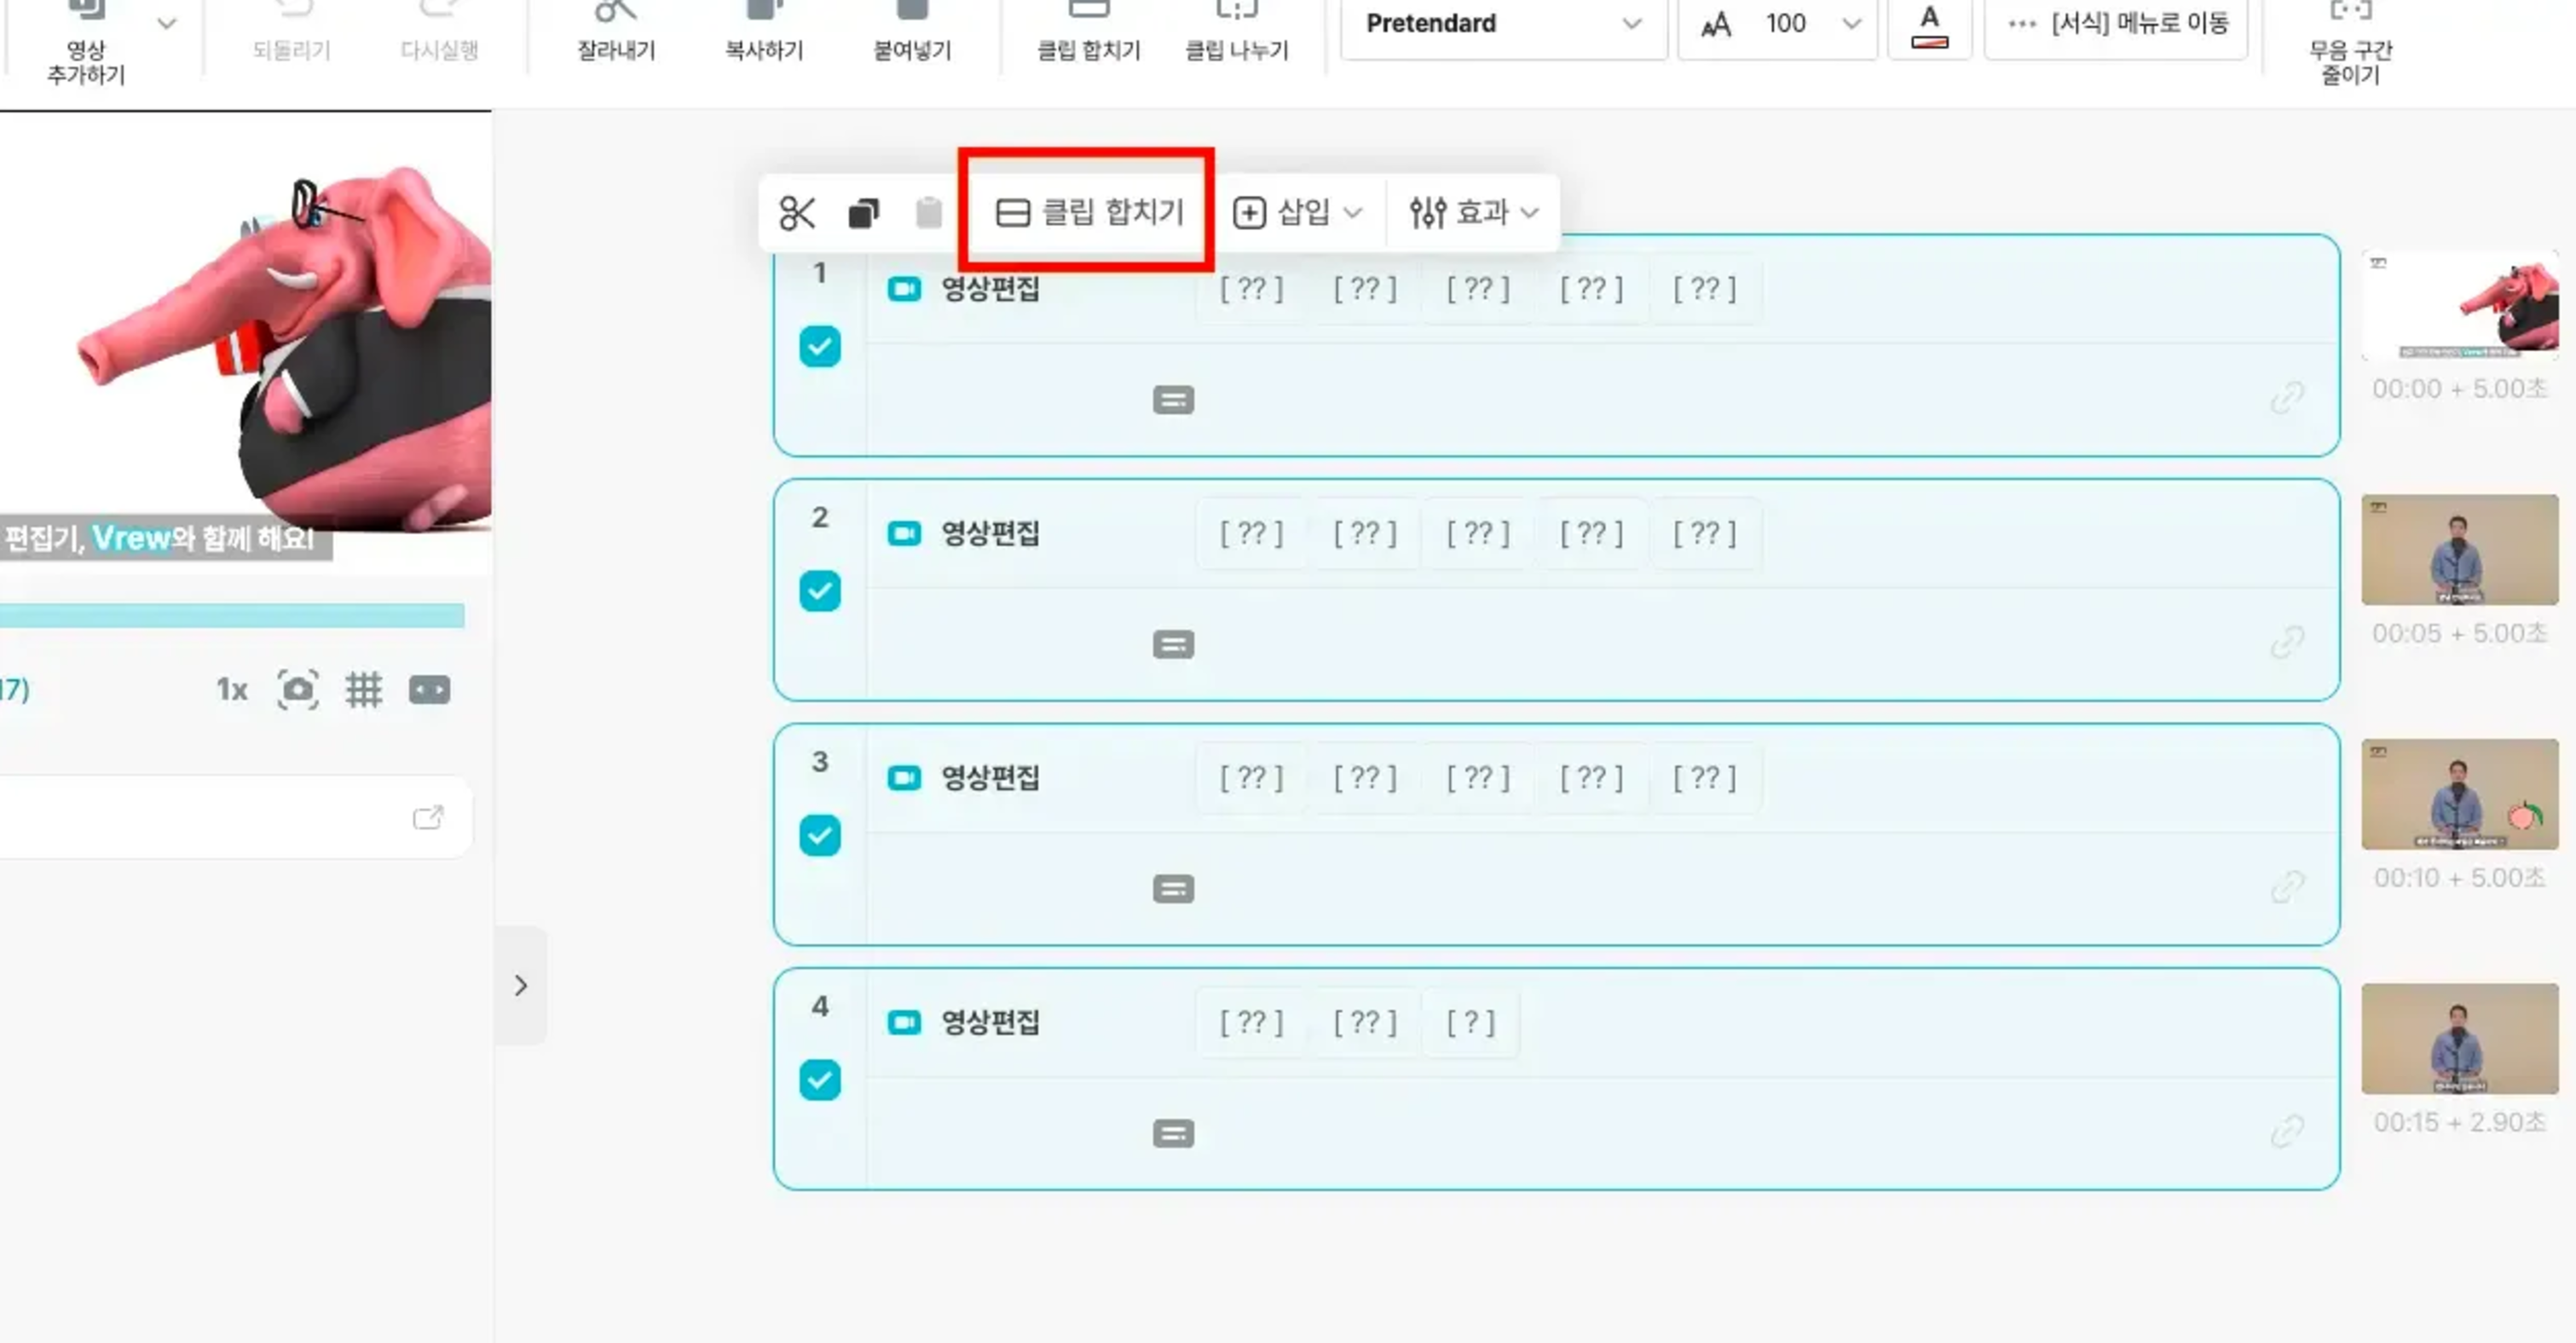Click the preview progress bar
The height and width of the screenshot is (1343, 2576).
pos(232,615)
